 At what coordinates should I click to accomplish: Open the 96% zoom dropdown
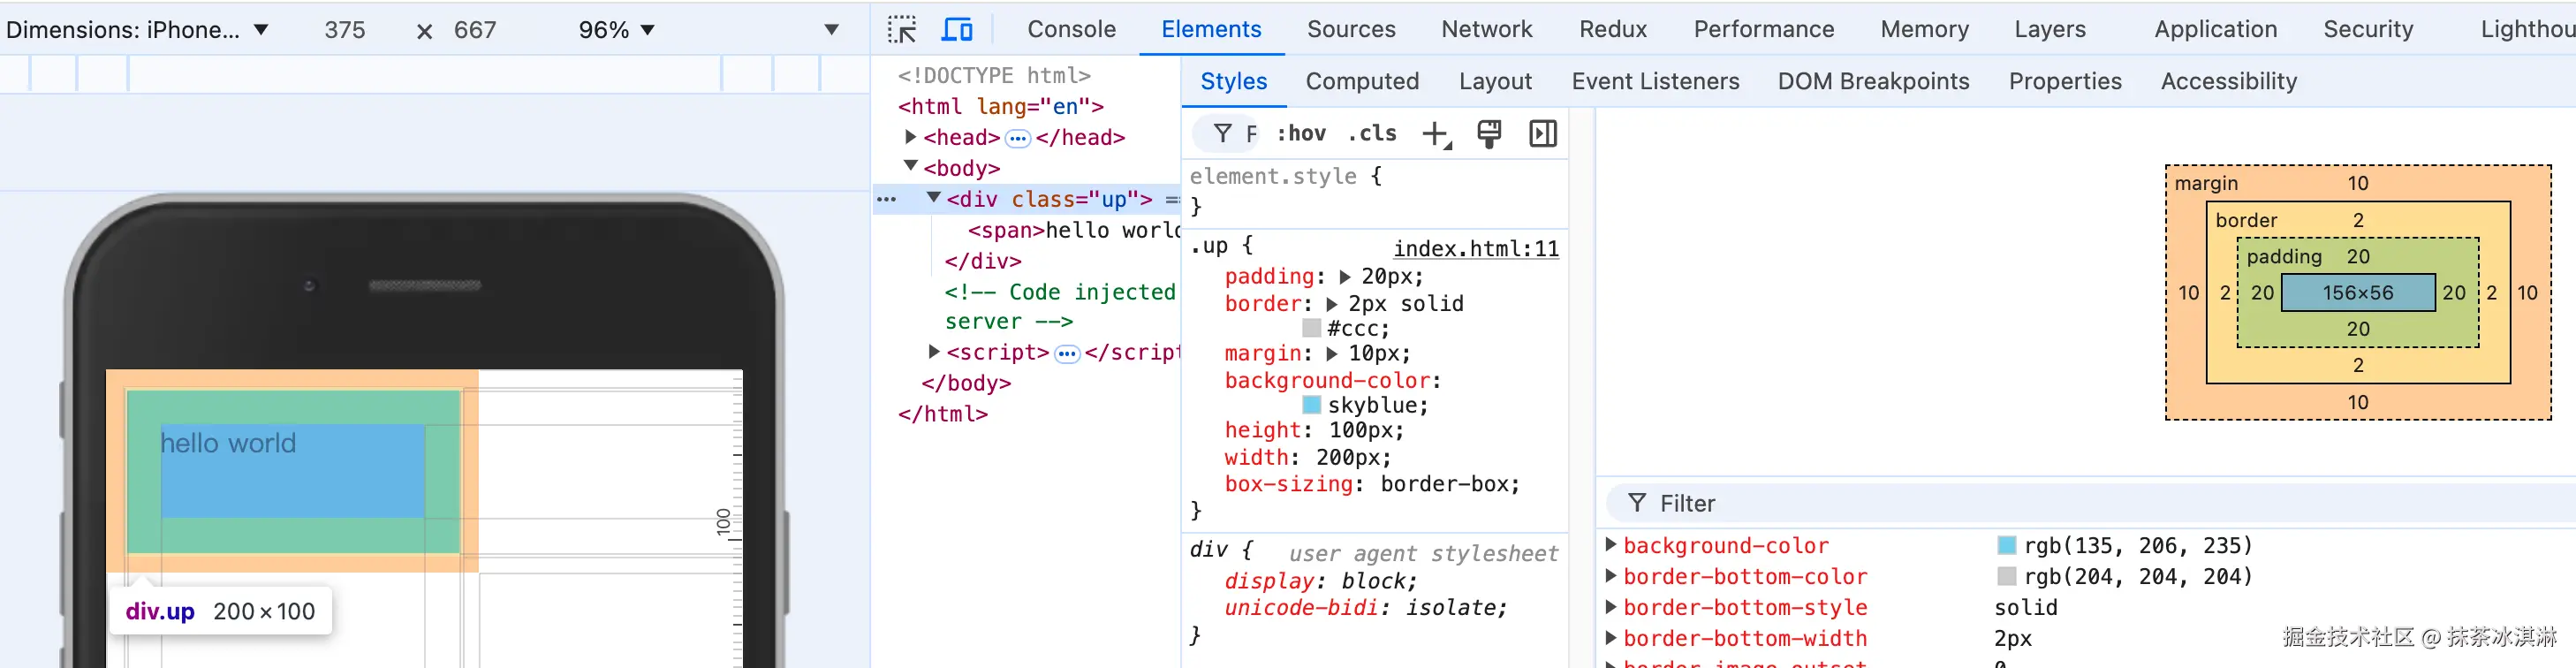616,30
